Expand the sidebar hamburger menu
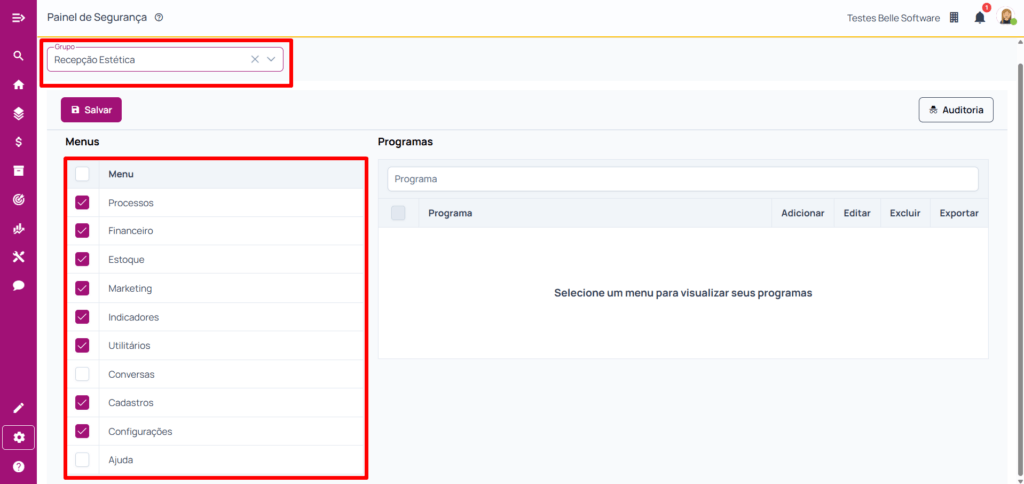This screenshot has width=1024, height=484. click(18, 17)
